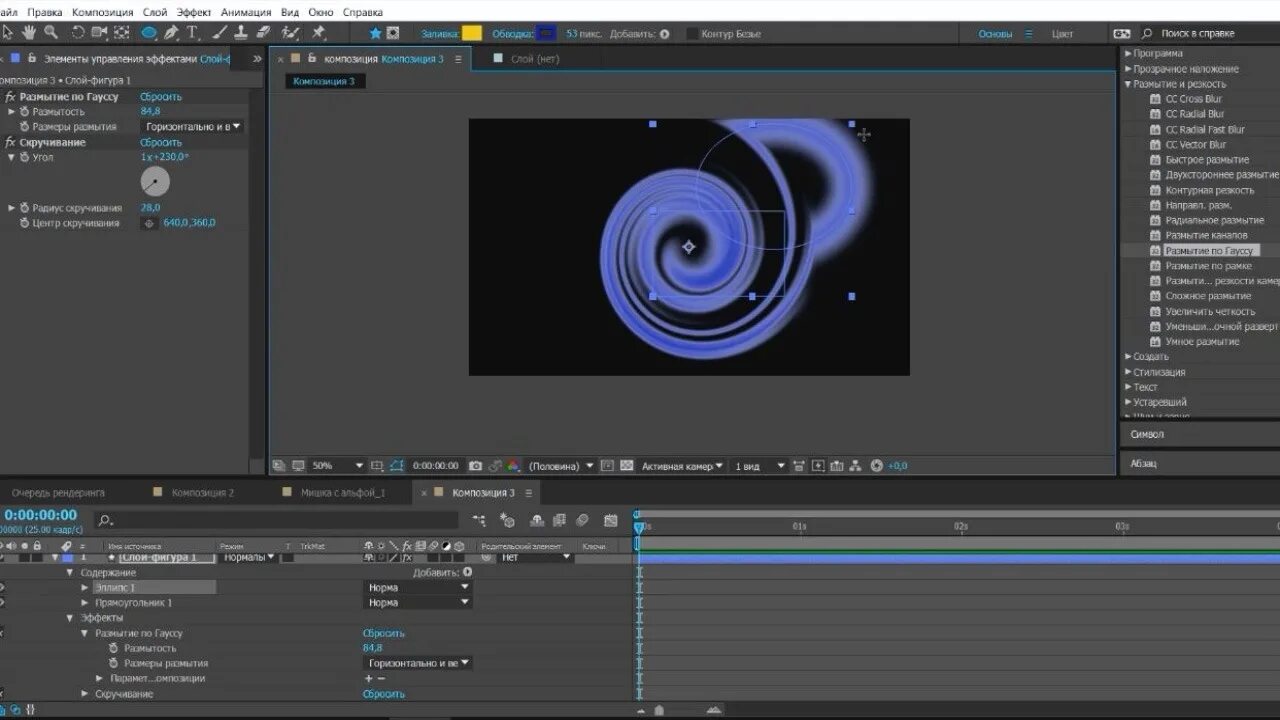Select the Type text tool
The image size is (1280, 720).
click(192, 33)
